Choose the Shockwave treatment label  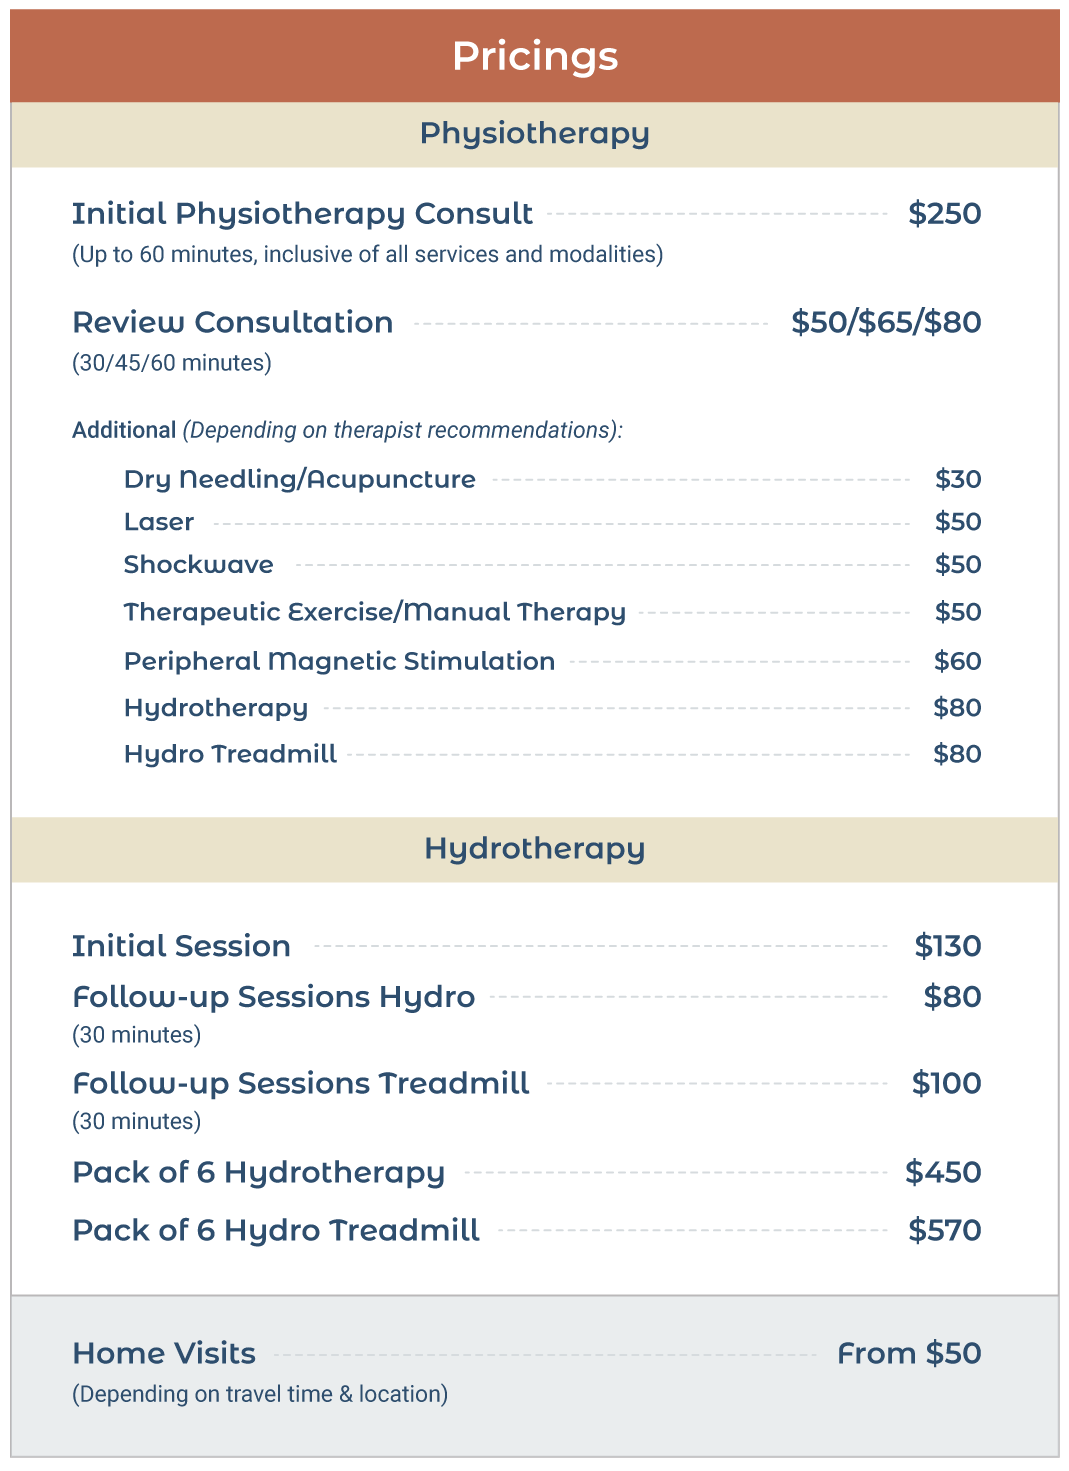(199, 565)
